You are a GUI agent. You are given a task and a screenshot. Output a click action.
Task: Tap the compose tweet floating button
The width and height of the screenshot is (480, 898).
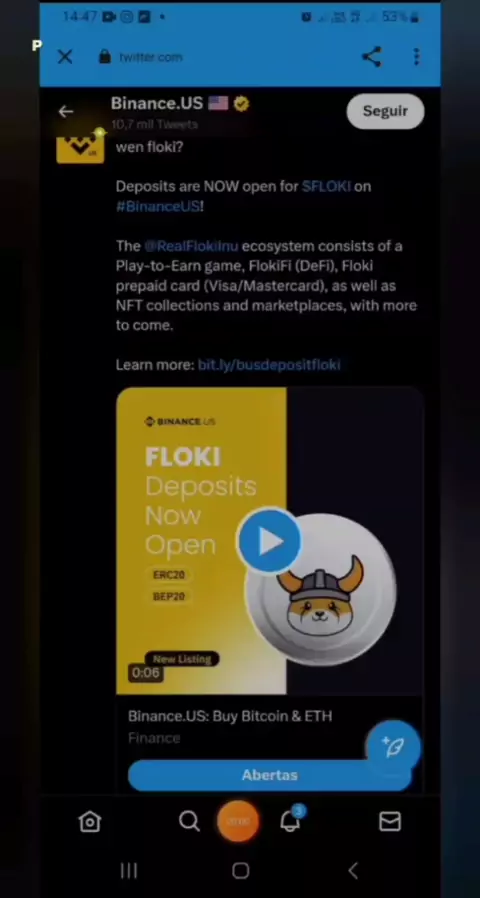(393, 747)
